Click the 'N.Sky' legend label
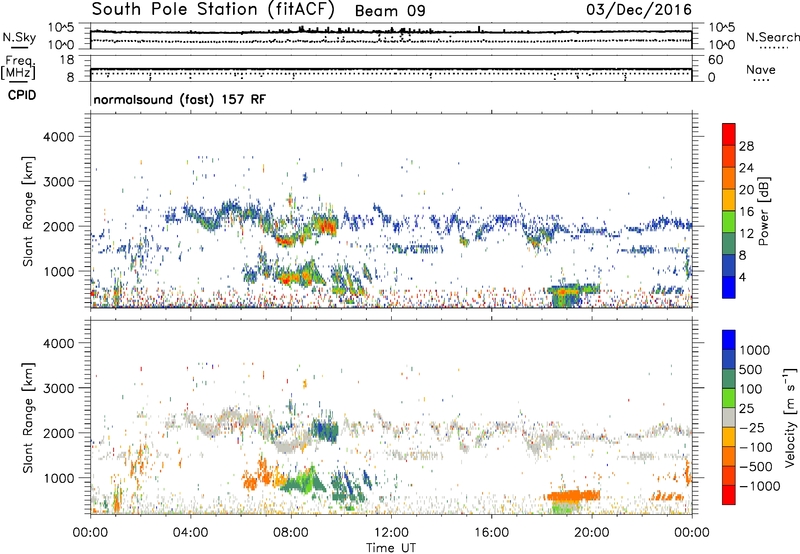 tap(19, 37)
